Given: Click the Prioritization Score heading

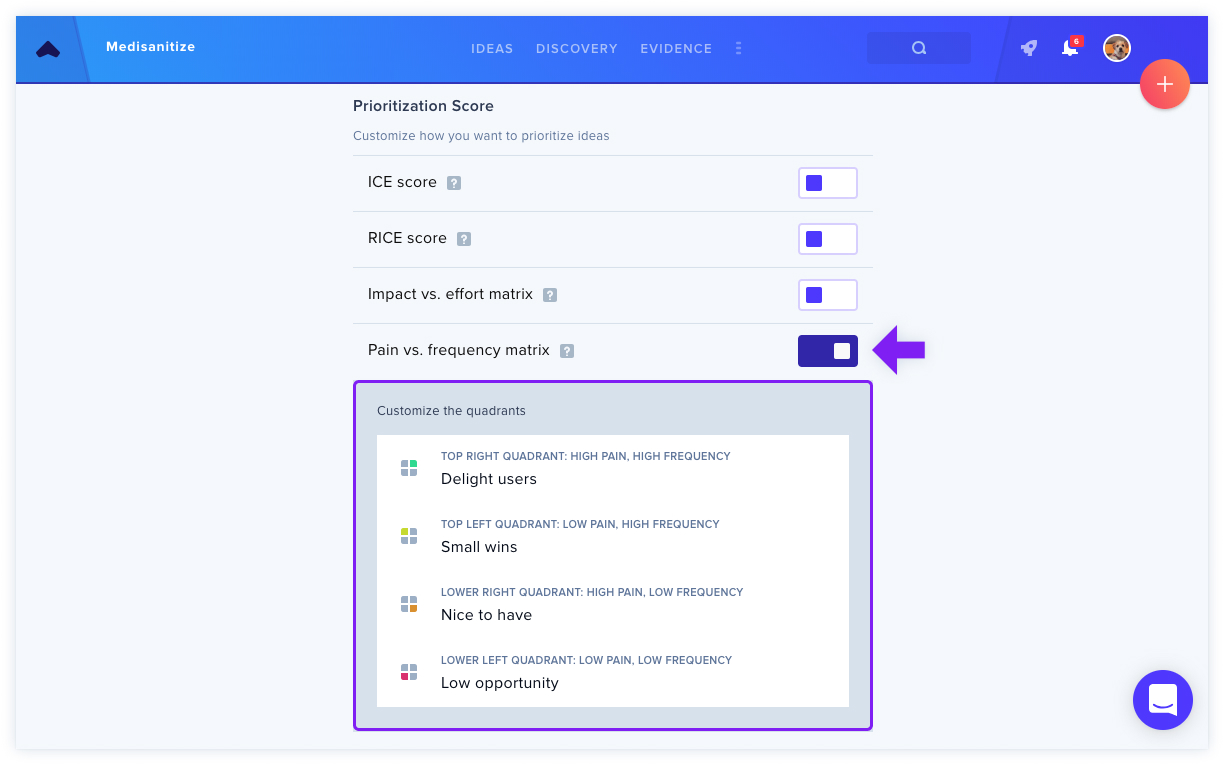Looking at the screenshot, I should 423,106.
